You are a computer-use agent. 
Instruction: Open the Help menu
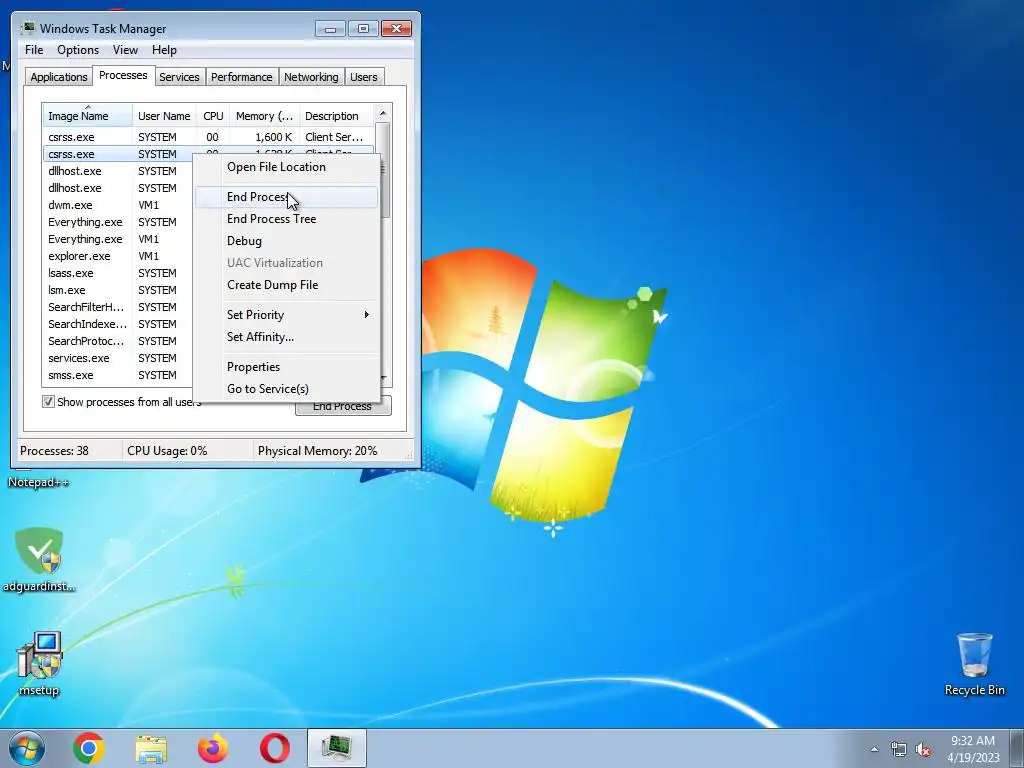pyautogui.click(x=164, y=50)
